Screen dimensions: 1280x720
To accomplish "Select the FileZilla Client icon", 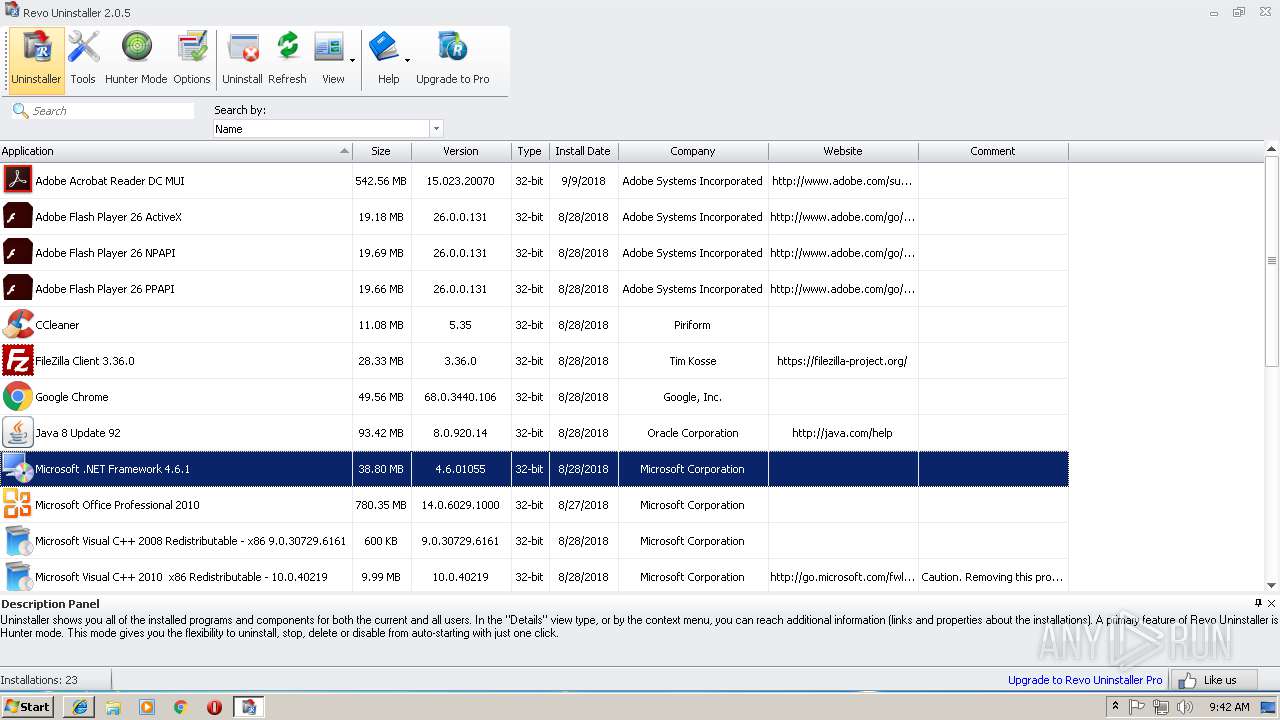I will click(17, 360).
